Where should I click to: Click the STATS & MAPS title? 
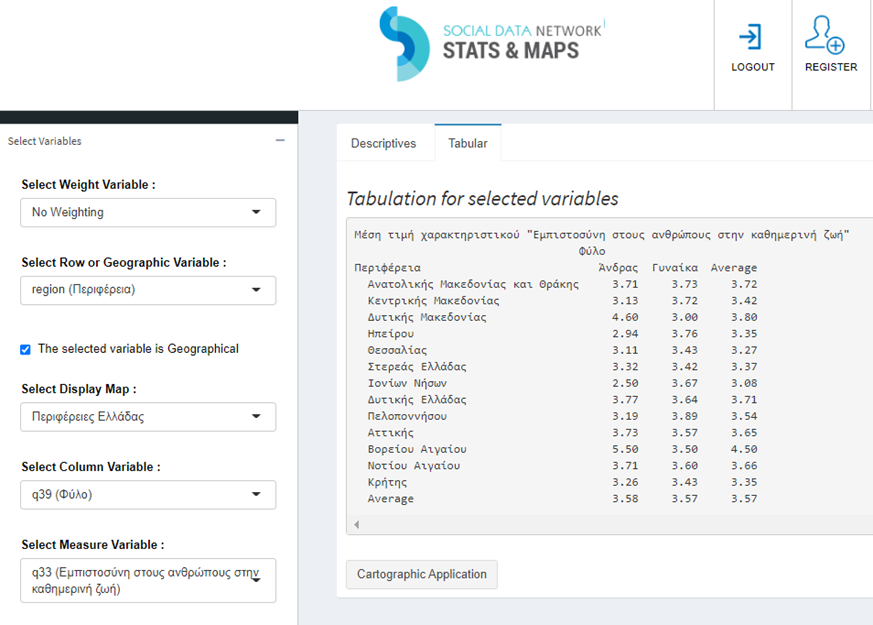point(511,51)
